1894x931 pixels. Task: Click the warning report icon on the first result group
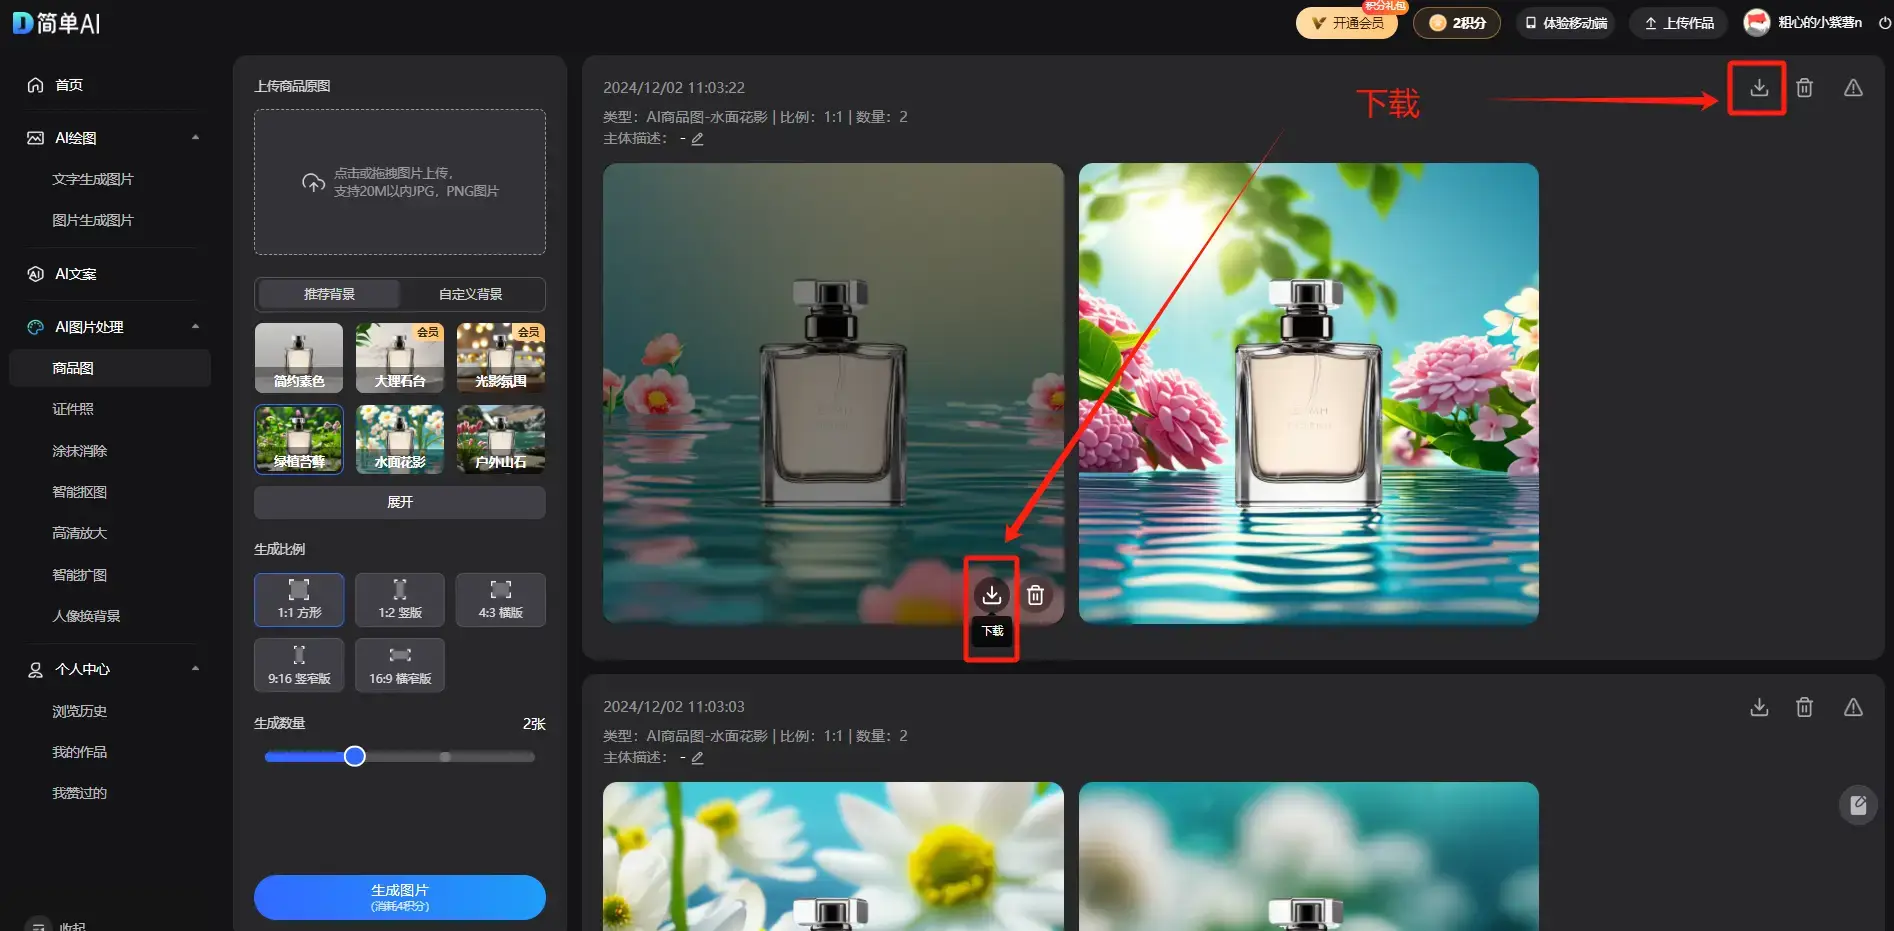[x=1853, y=88]
